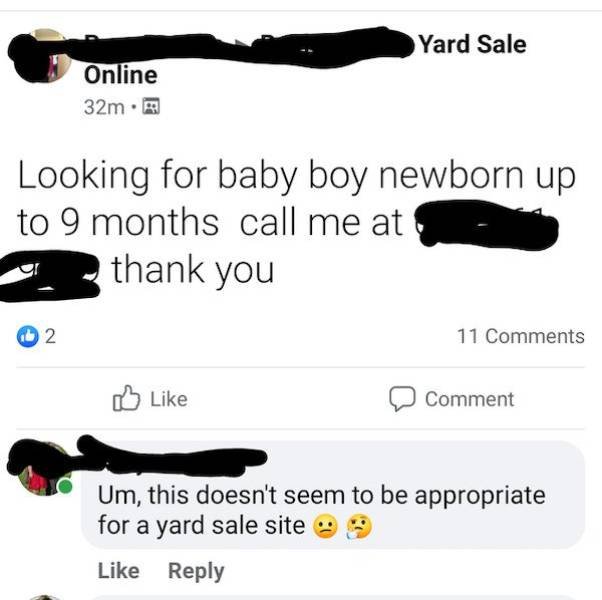Click the confused face emoji in the comment
The width and height of the screenshot is (602, 600).
[x=326, y=526]
